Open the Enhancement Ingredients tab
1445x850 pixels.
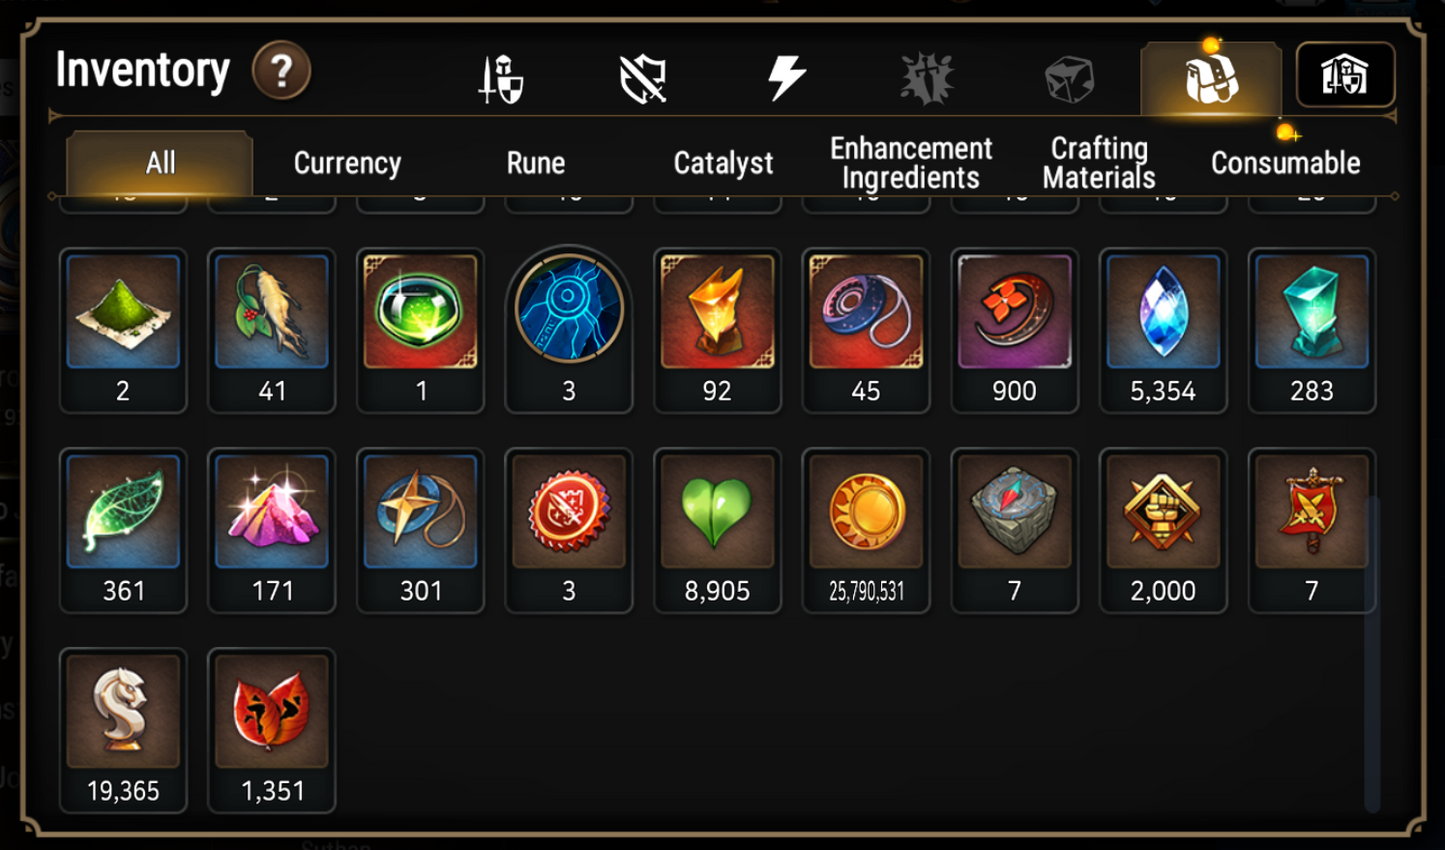tap(911, 163)
